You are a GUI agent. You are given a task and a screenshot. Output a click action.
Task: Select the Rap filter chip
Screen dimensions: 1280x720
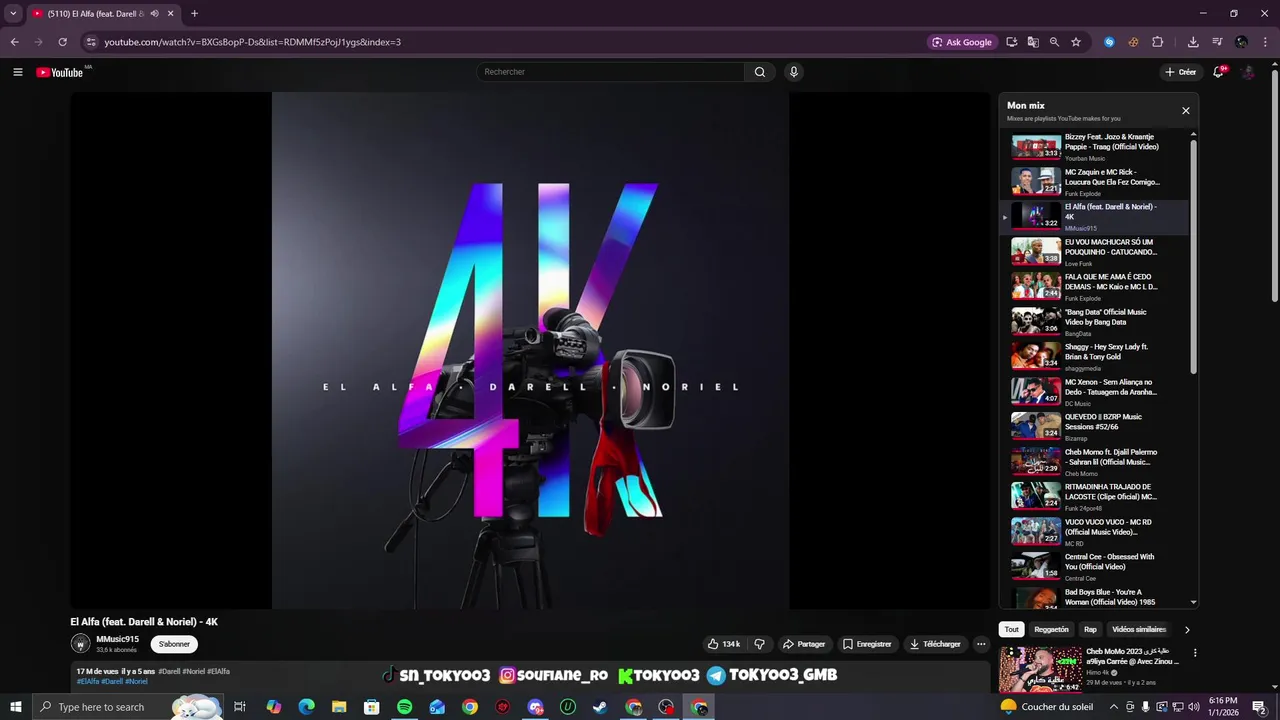(1090, 630)
